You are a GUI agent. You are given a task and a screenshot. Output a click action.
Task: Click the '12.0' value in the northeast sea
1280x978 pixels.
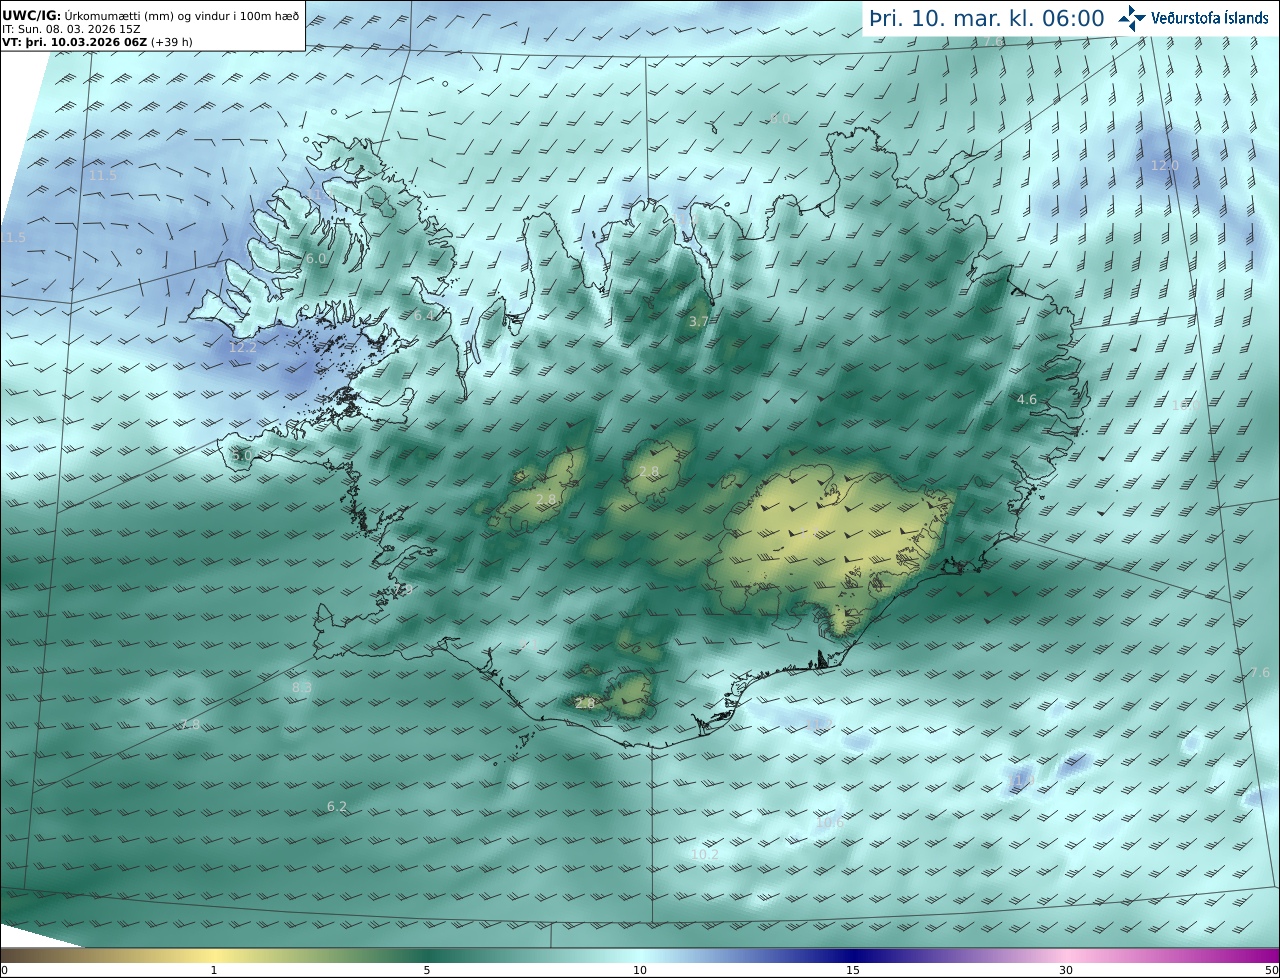1165,165
